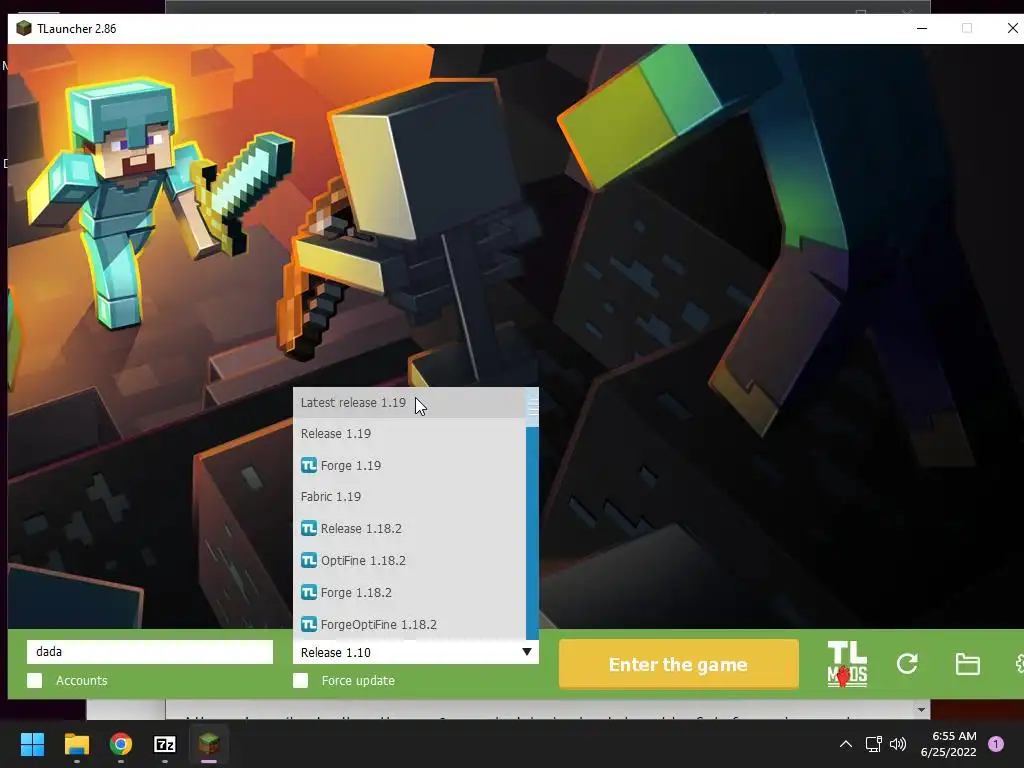Pick Release 1.18.2 from the list
This screenshot has height=768, width=1024.
point(409,528)
